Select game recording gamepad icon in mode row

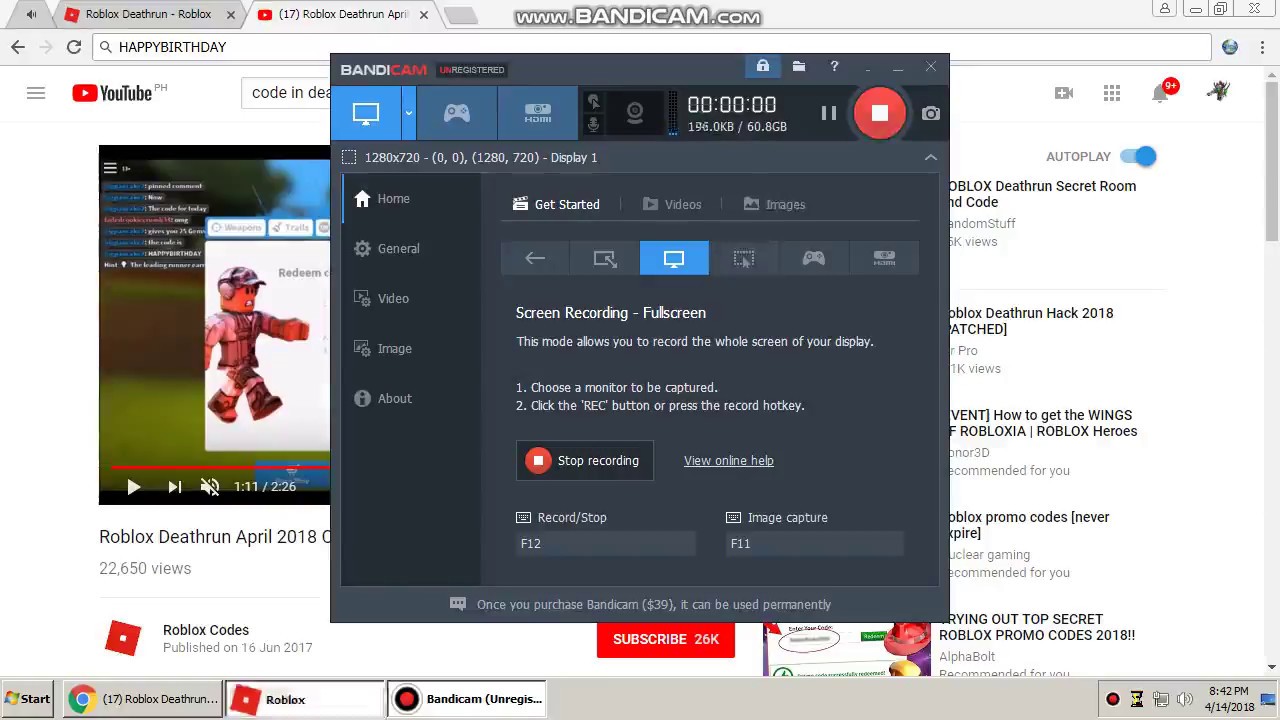814,258
